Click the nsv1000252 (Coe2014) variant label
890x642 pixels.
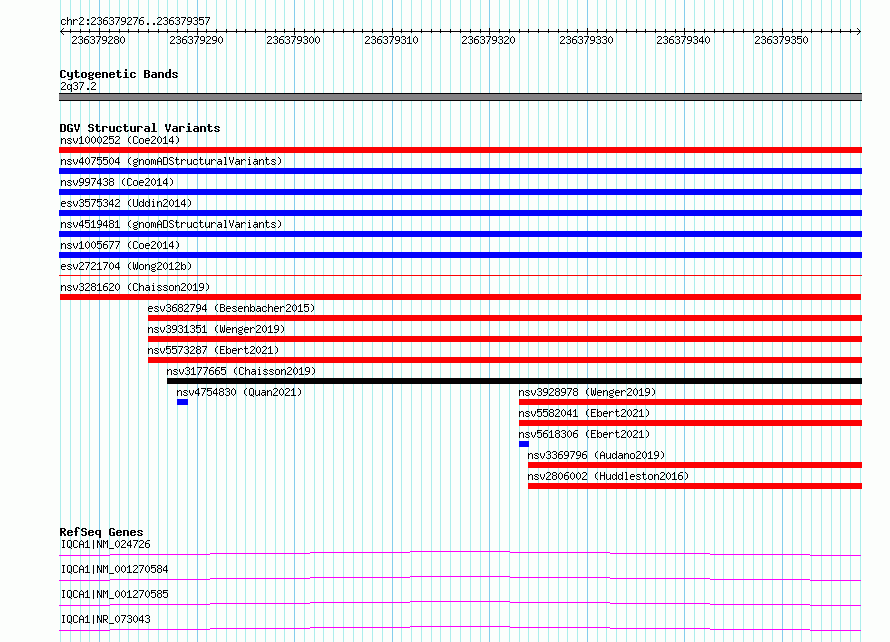[120, 140]
